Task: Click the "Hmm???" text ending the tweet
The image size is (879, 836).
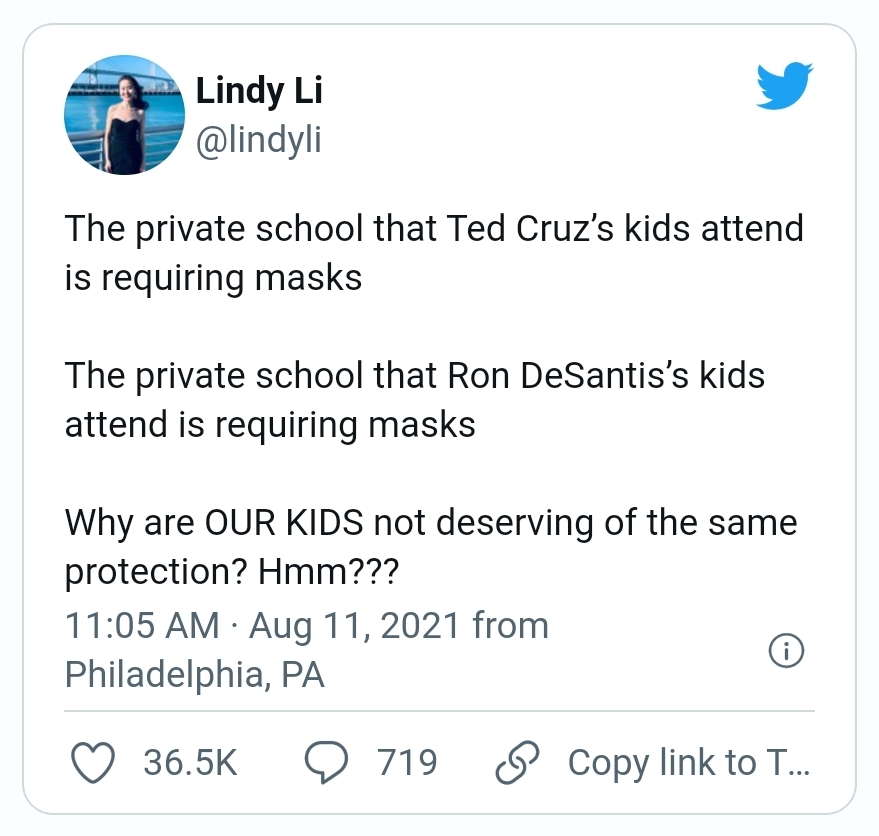Action: click(328, 572)
